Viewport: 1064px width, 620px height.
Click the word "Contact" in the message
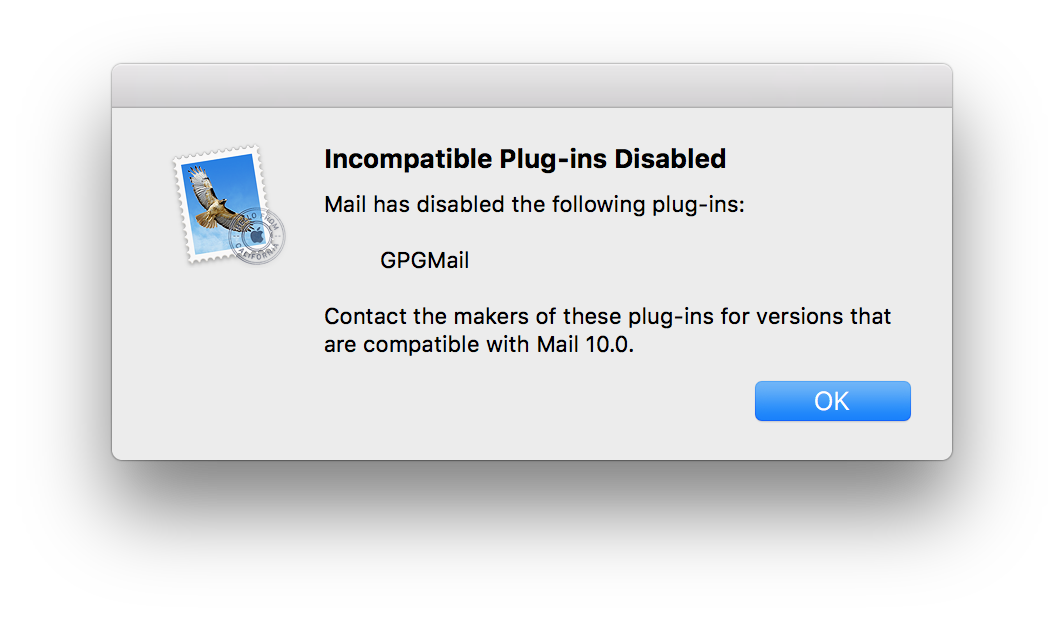pos(365,316)
